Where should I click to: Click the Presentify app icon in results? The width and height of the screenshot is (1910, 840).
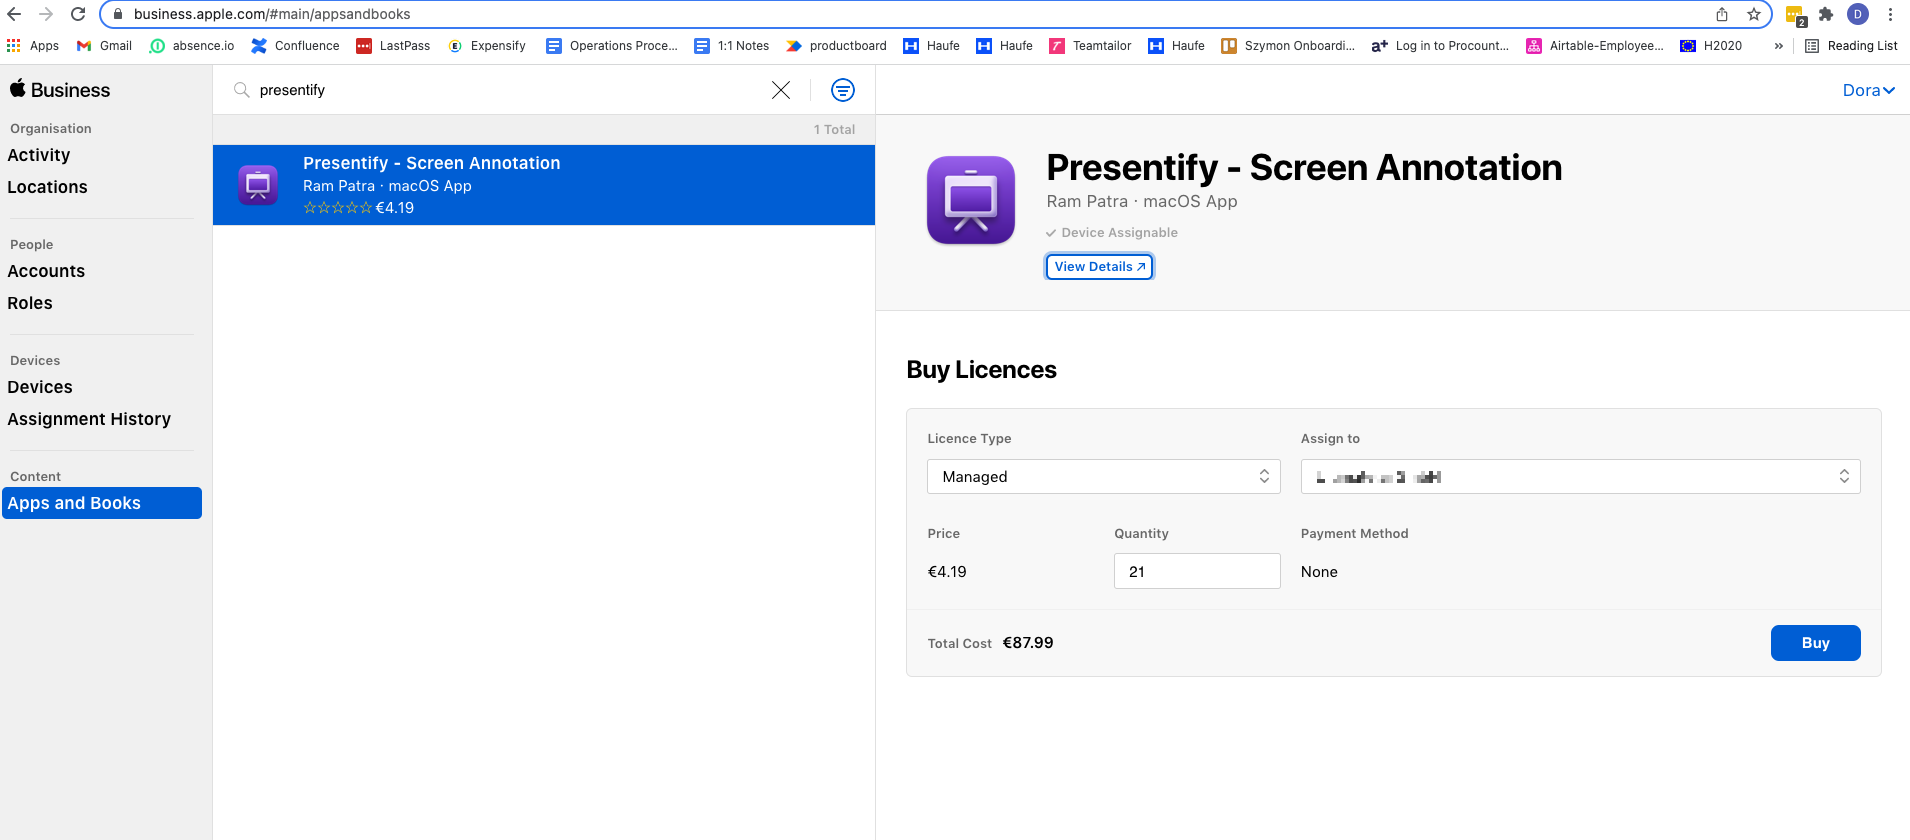click(x=258, y=185)
